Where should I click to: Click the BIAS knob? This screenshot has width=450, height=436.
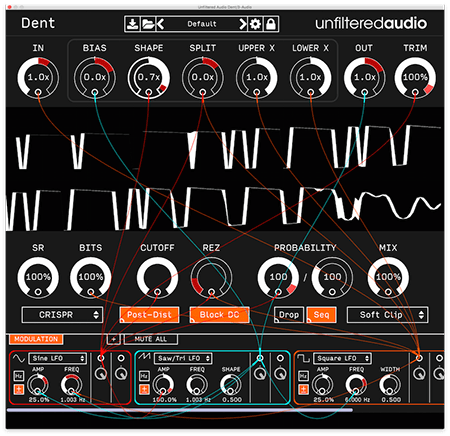click(x=95, y=77)
